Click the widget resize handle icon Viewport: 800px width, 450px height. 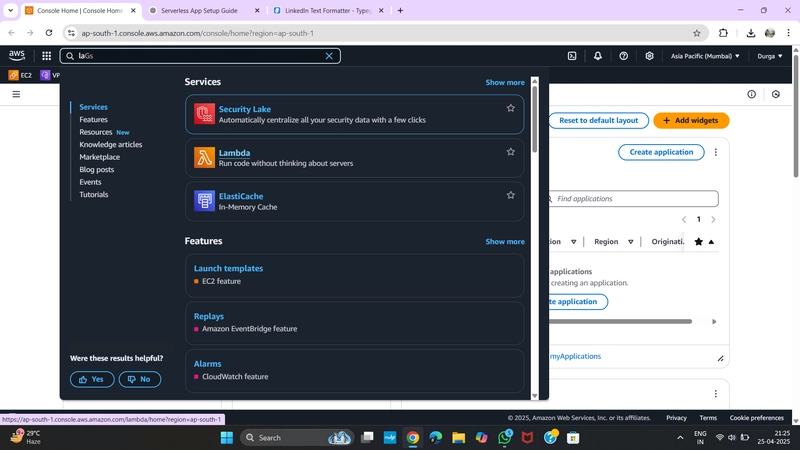720,359
